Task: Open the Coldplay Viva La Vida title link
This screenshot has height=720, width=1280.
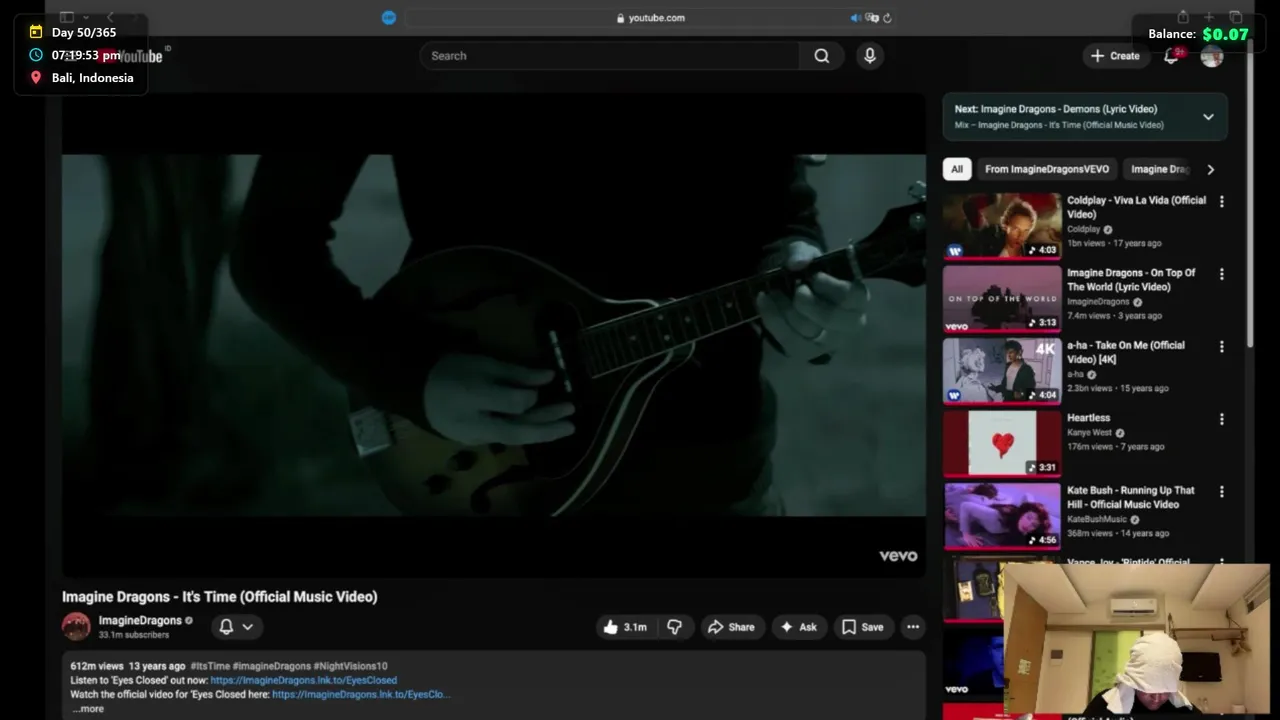Action: click(1136, 207)
